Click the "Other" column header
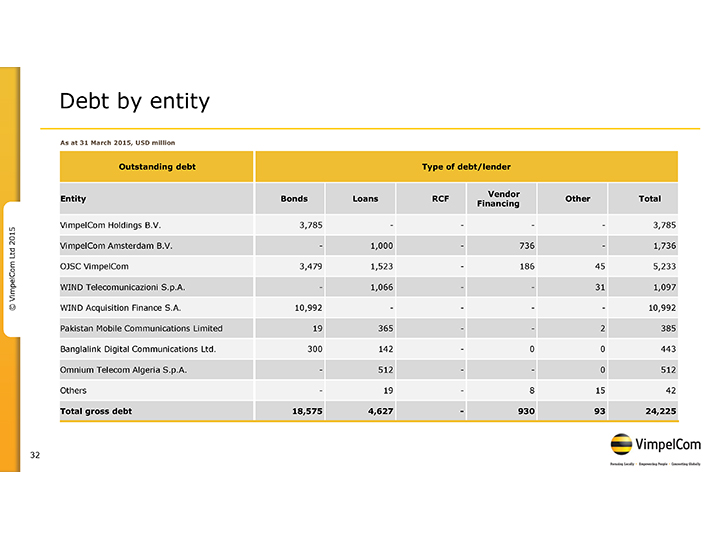This screenshot has height=540, width=720. coord(577,198)
